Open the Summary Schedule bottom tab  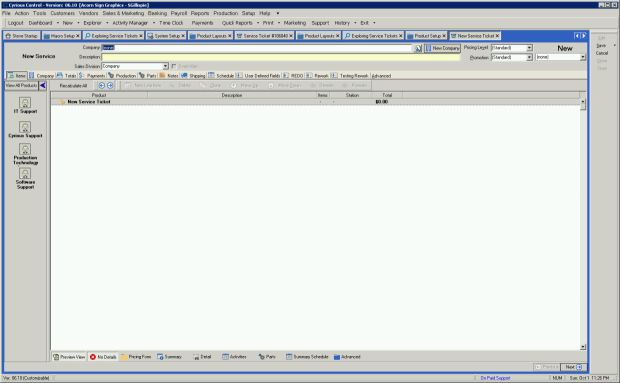coord(307,357)
